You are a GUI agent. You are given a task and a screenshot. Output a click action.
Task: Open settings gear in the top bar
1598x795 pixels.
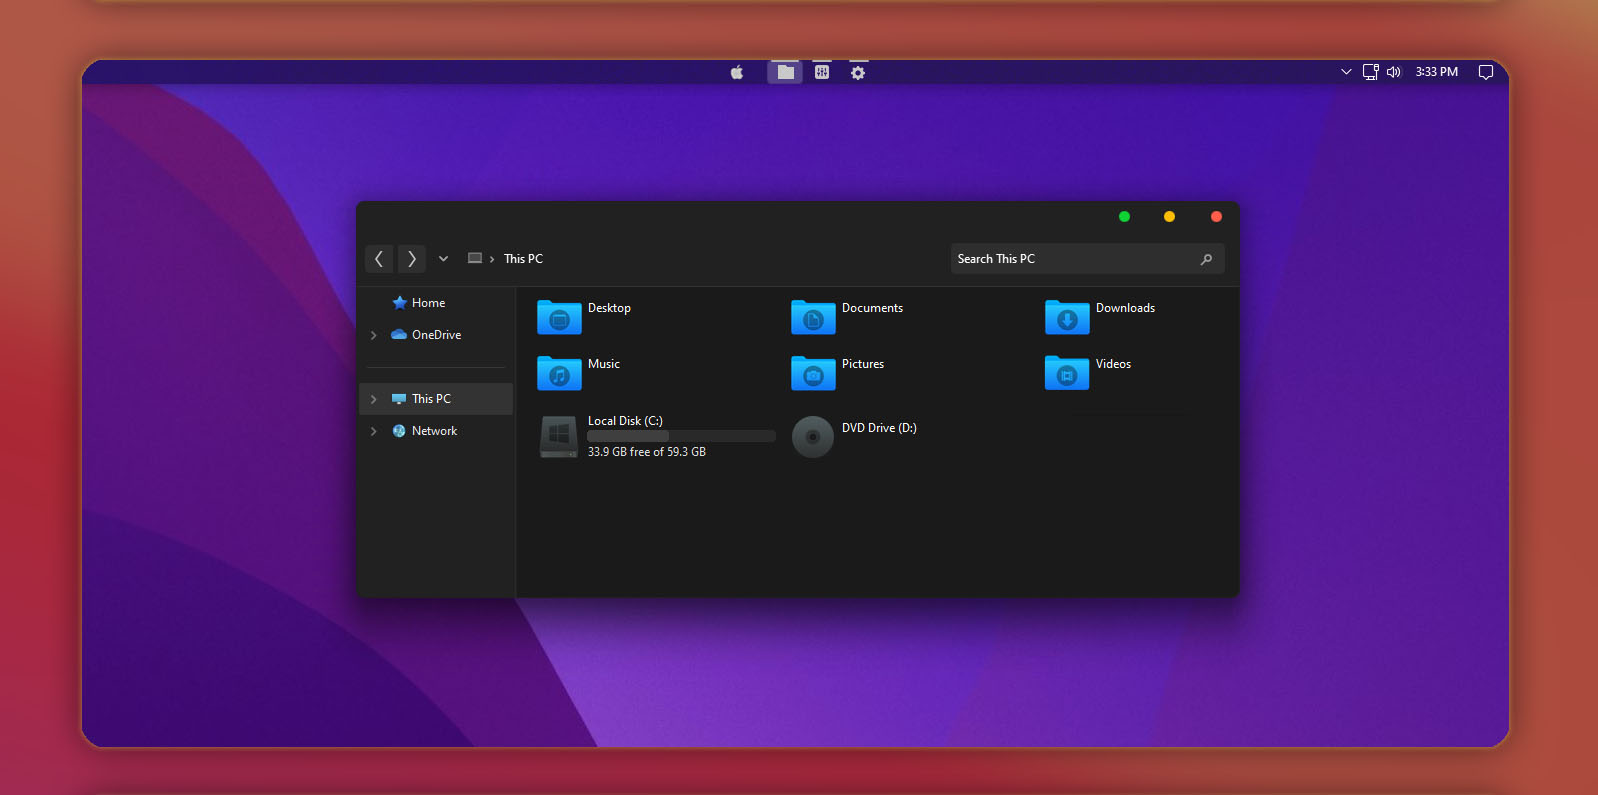pyautogui.click(x=858, y=72)
